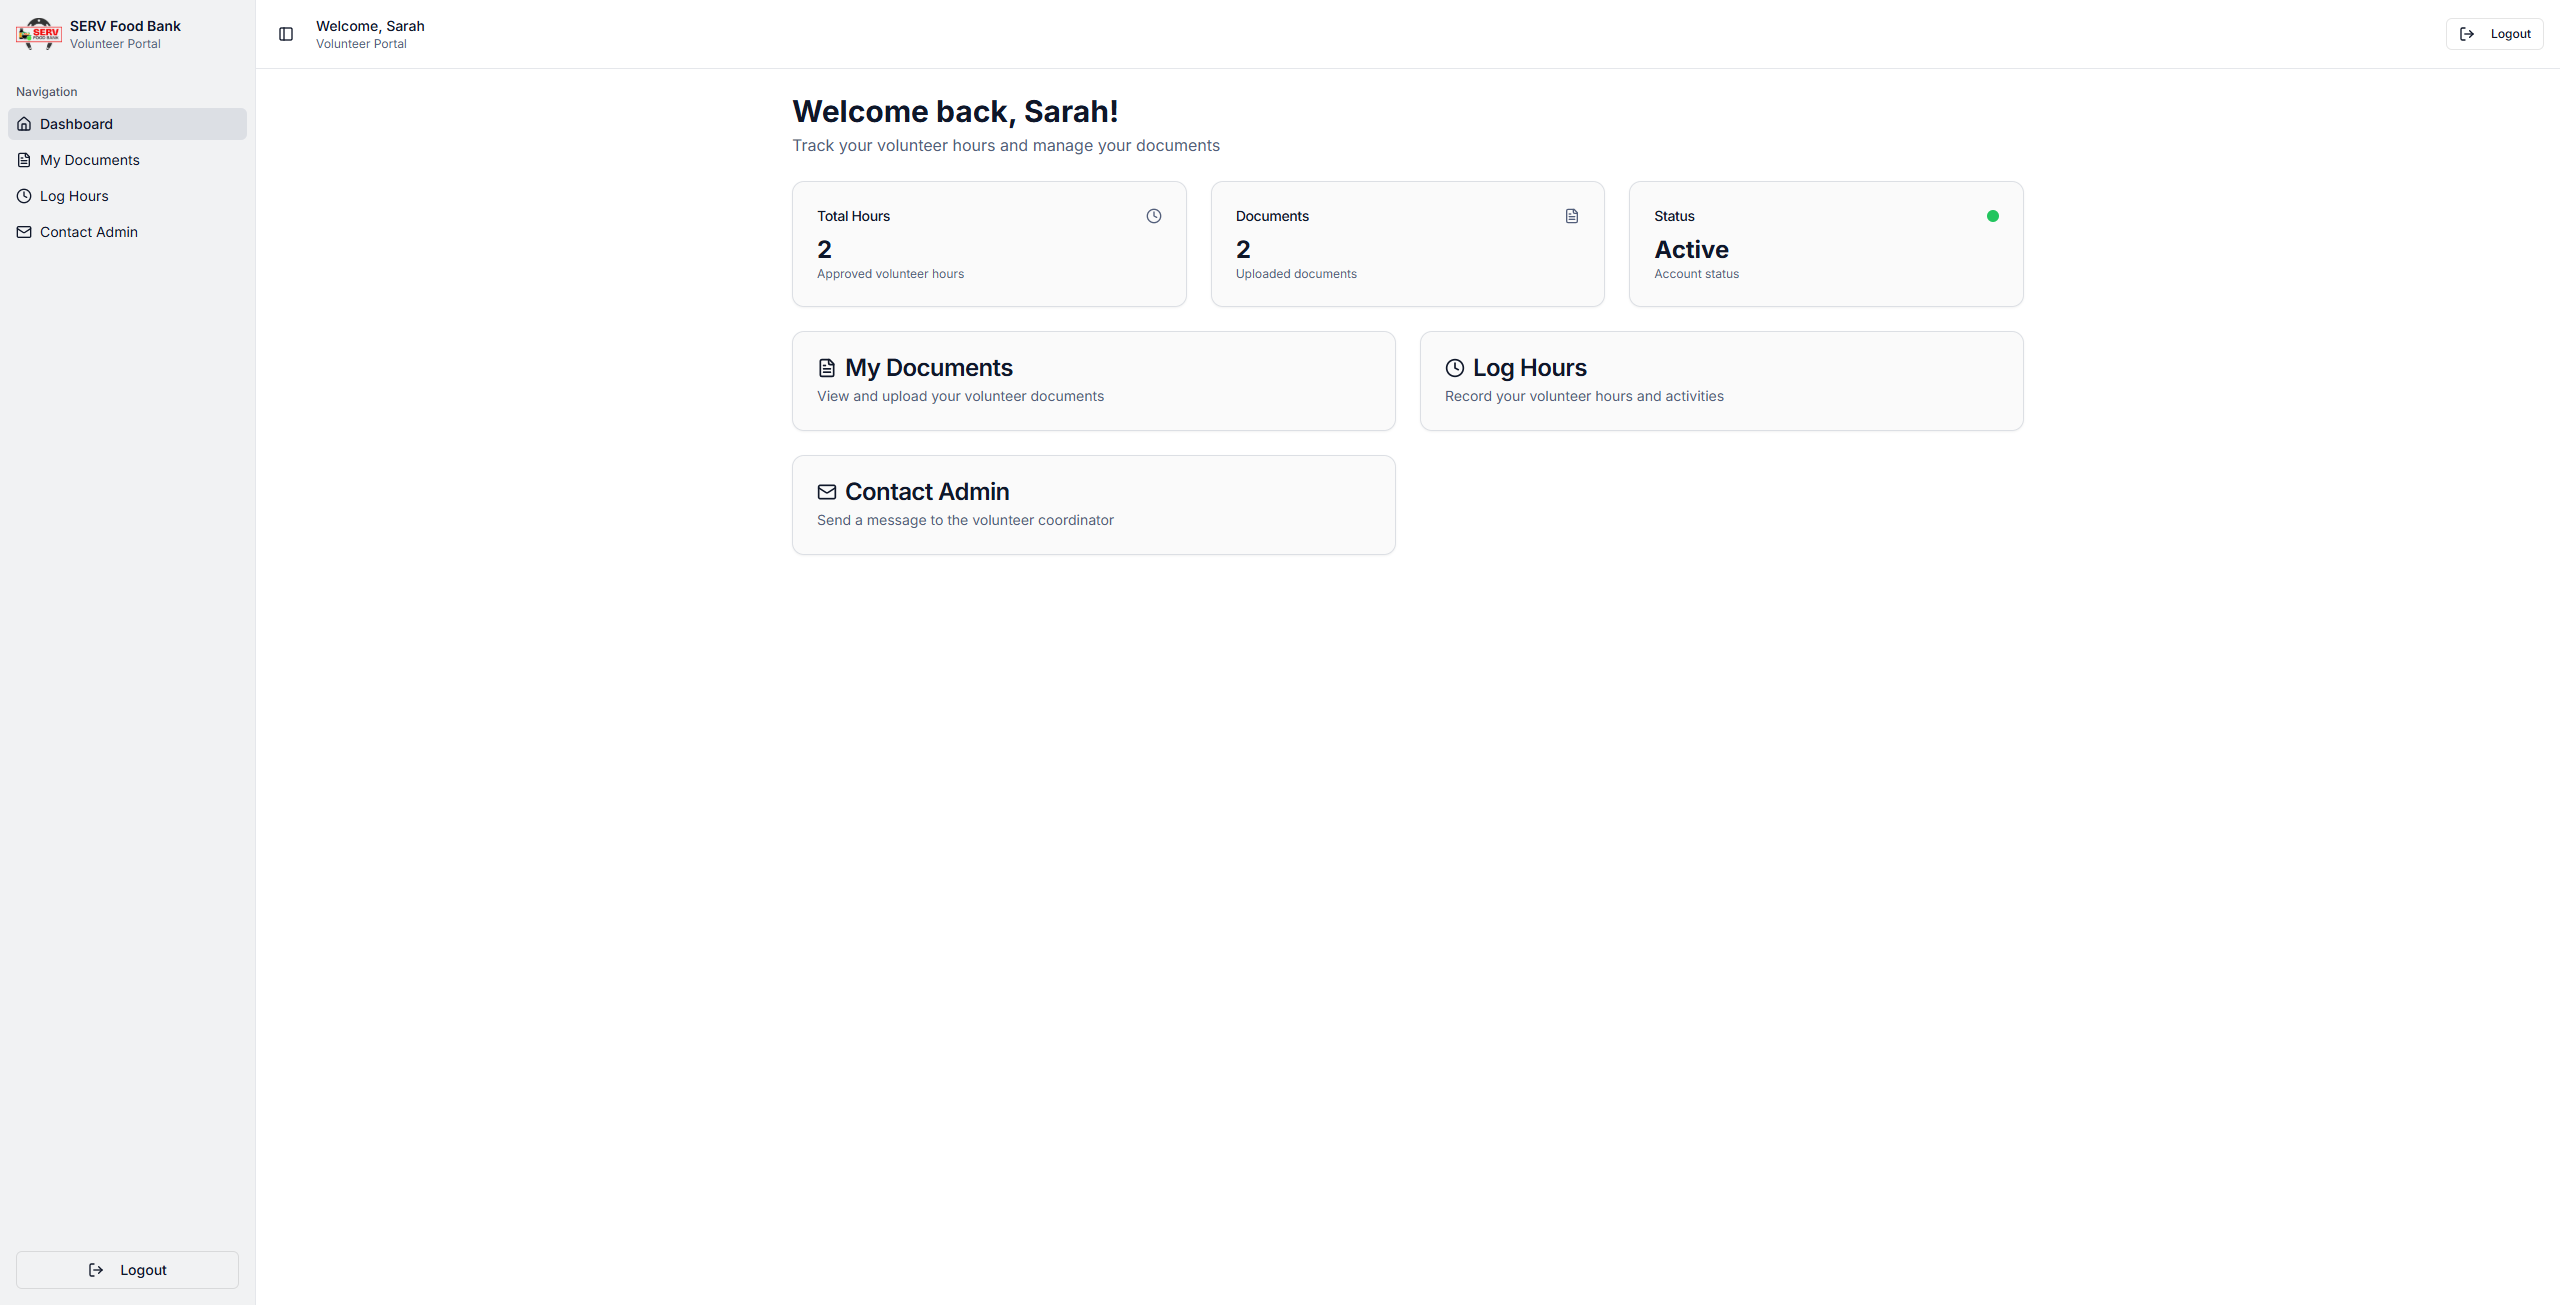Screen dimensions: 2560x1305
Task: Click the document icon beside My Documents heading
Action: [x=826, y=368]
